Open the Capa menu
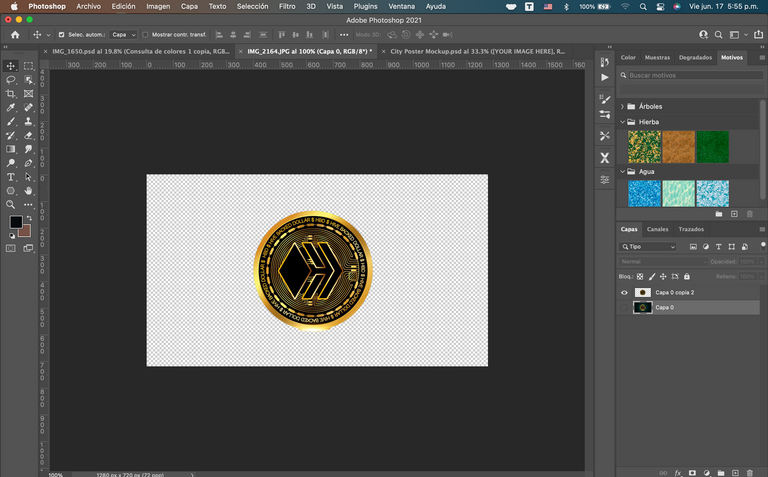768x477 pixels. click(x=189, y=6)
